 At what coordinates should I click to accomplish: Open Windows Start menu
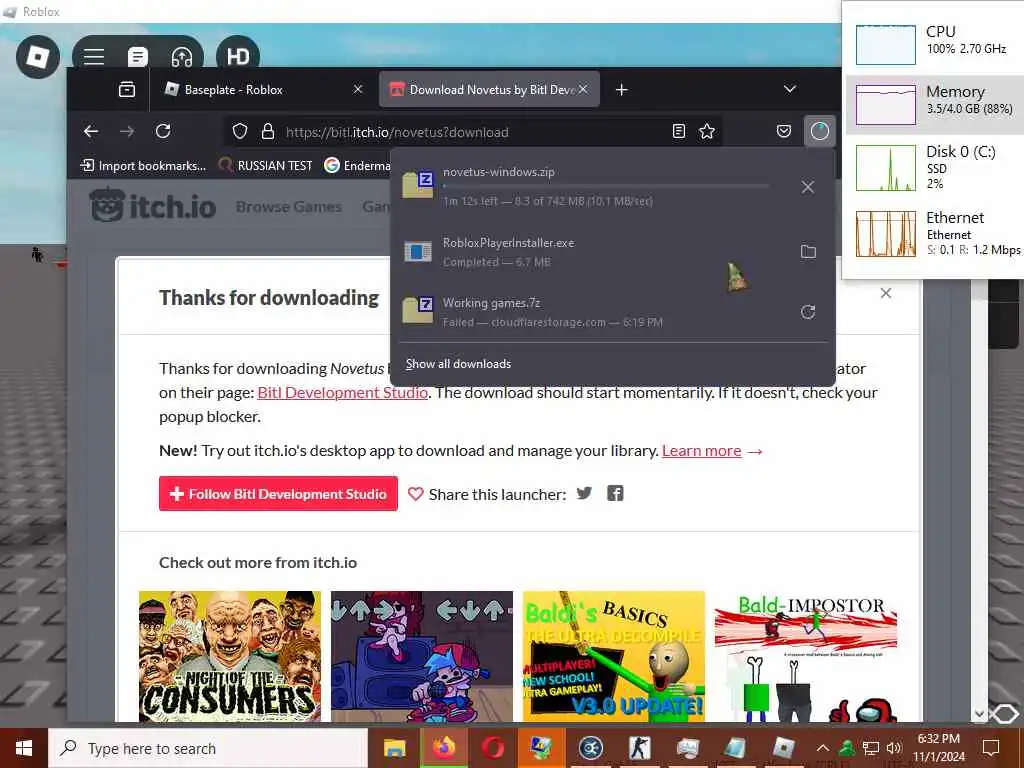[x=24, y=748]
